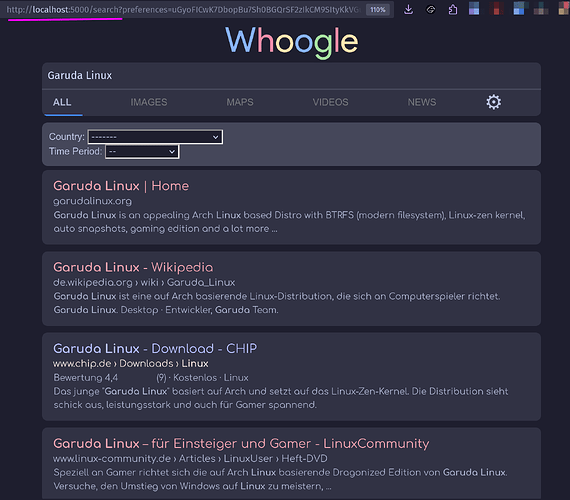Open the Country dropdown
This screenshot has width=570, height=500.
tap(155, 137)
